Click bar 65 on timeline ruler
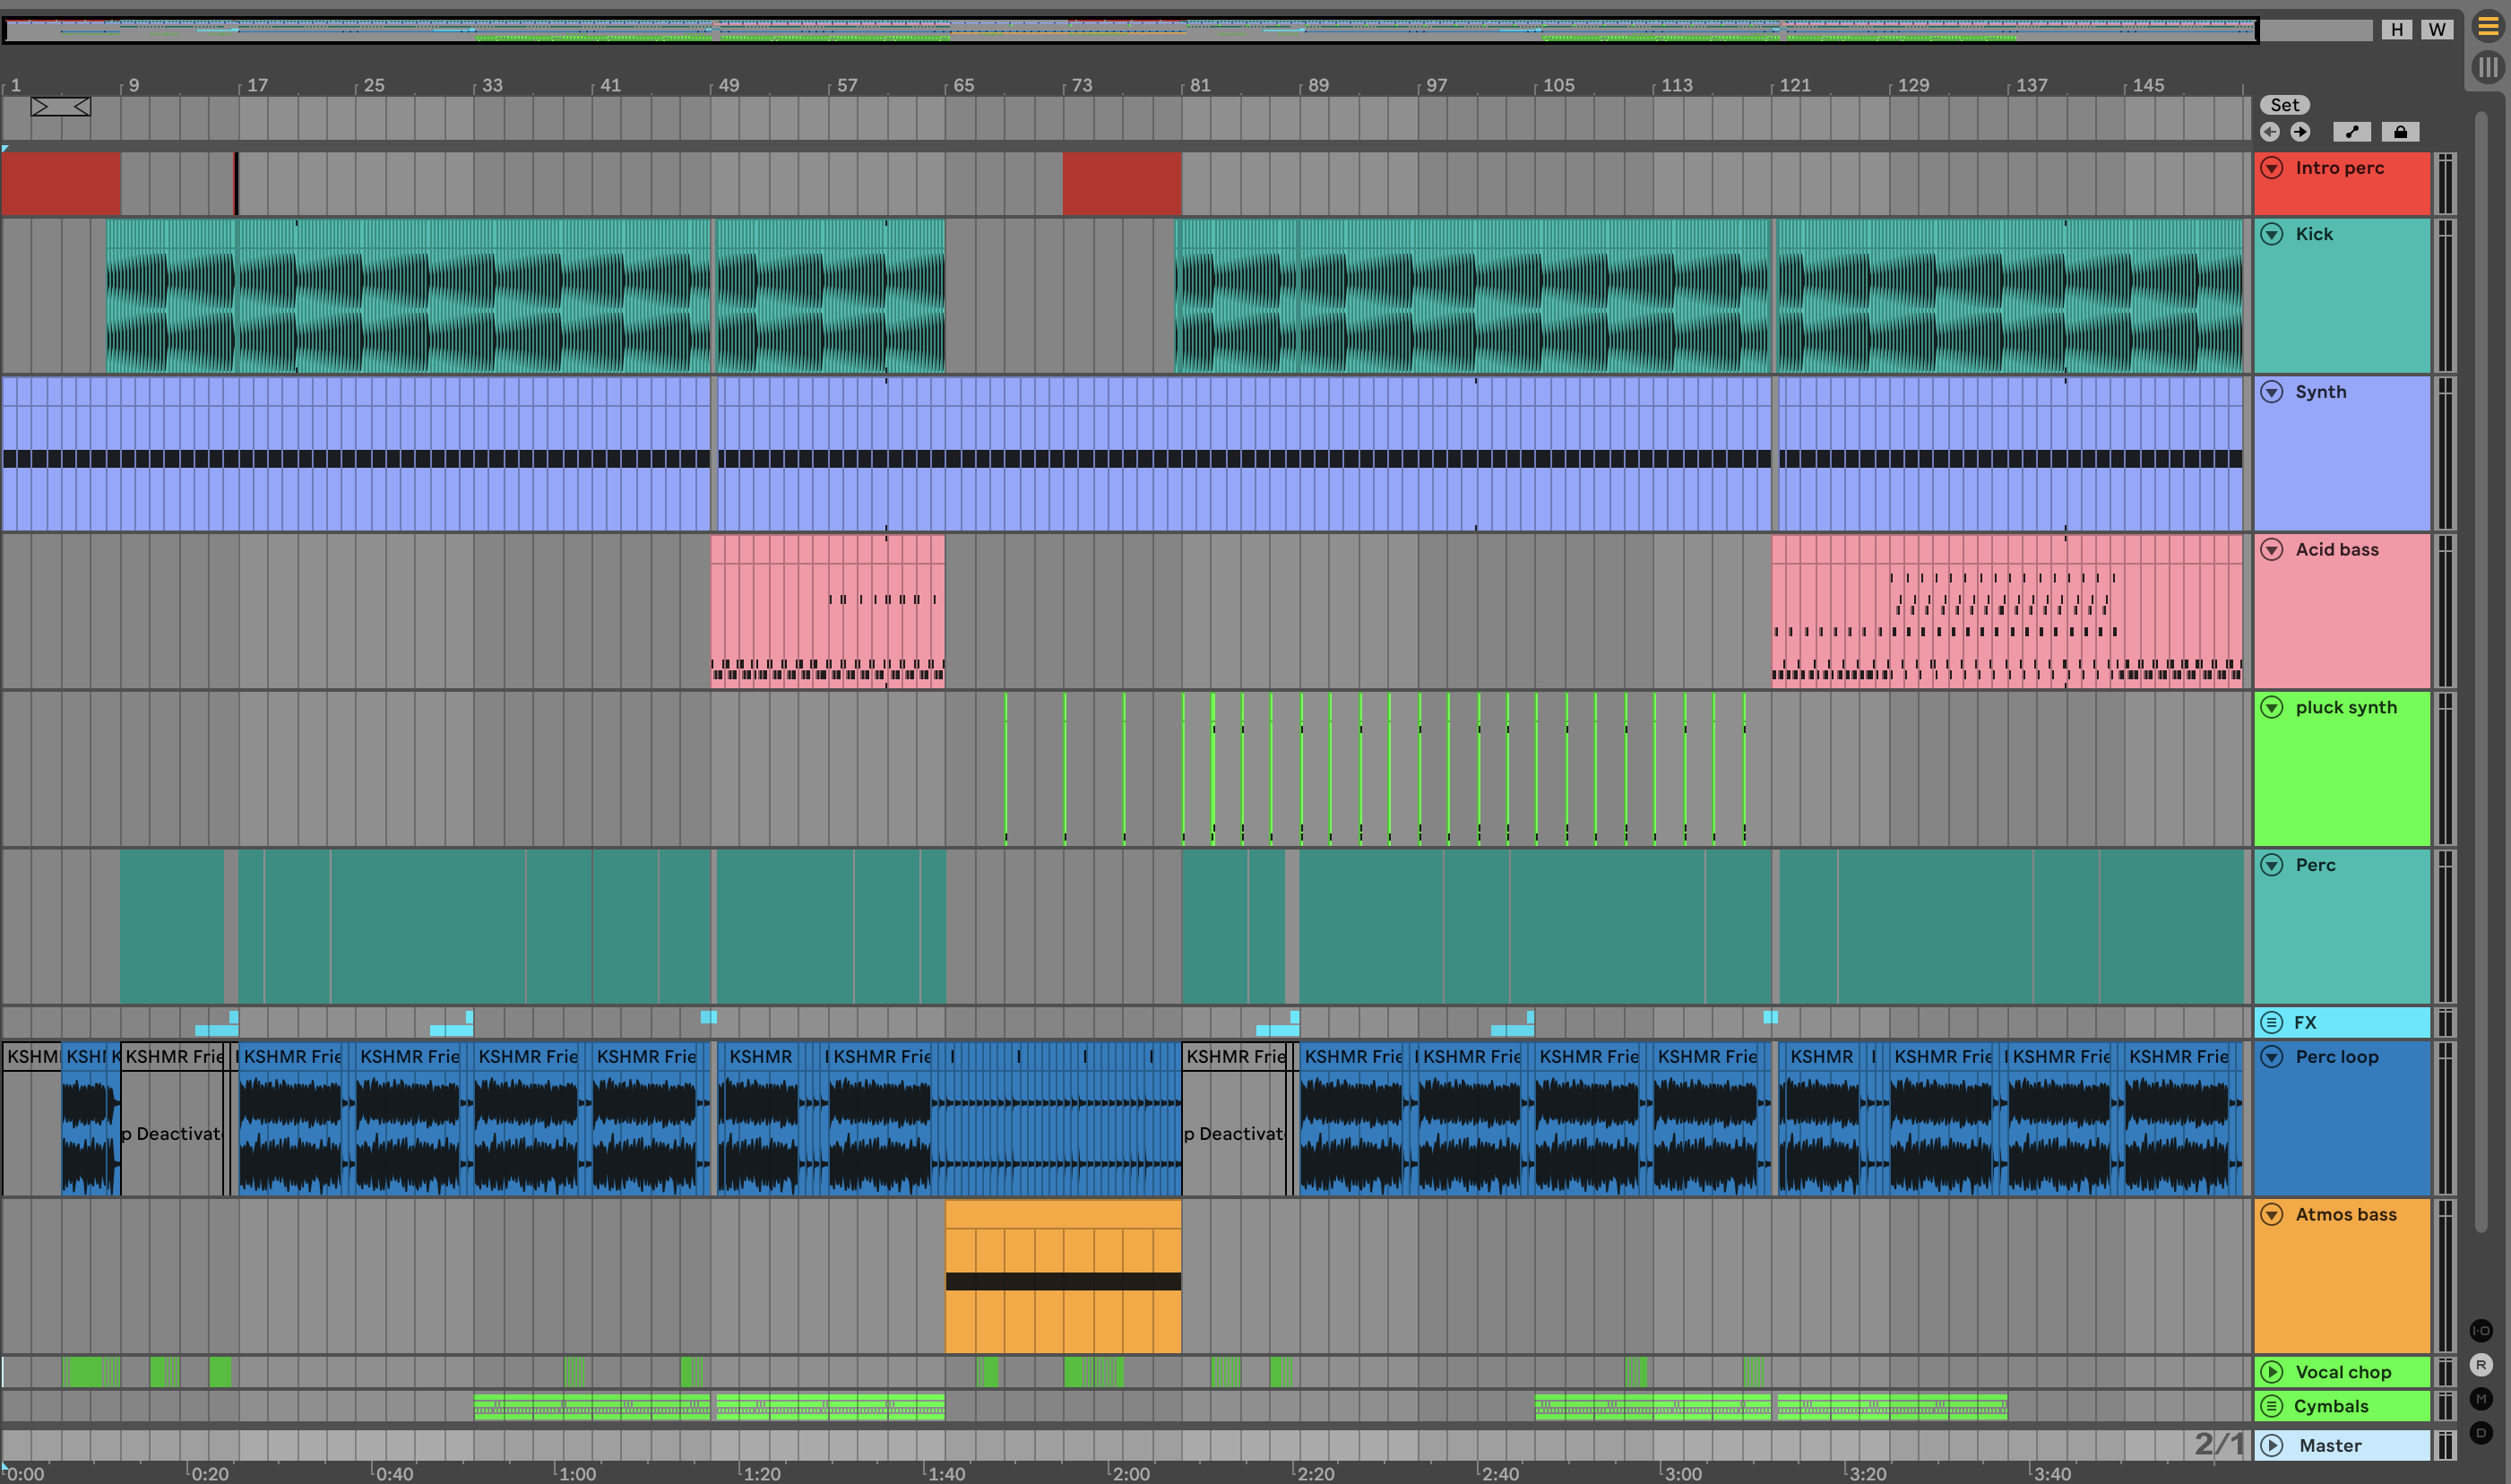The height and width of the screenshot is (1484, 2511). click(x=963, y=85)
